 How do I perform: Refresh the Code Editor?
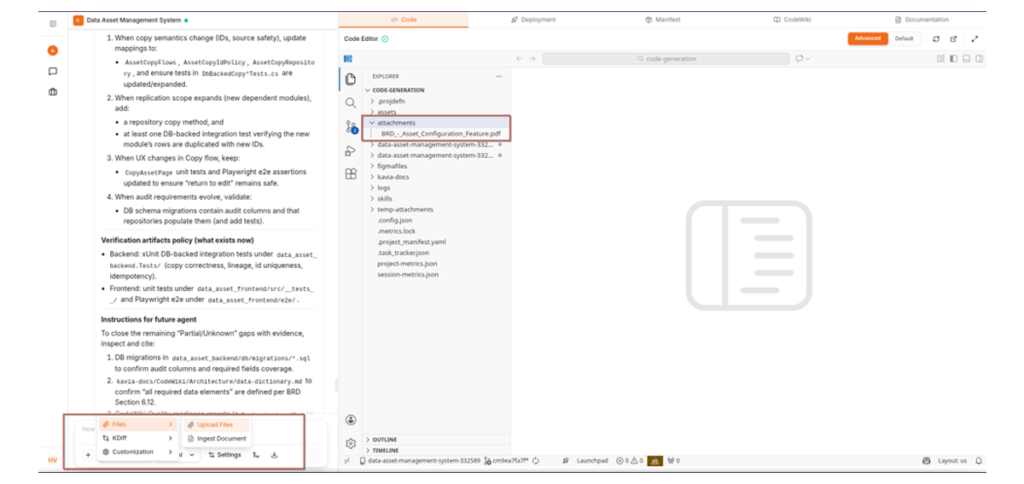[936, 39]
